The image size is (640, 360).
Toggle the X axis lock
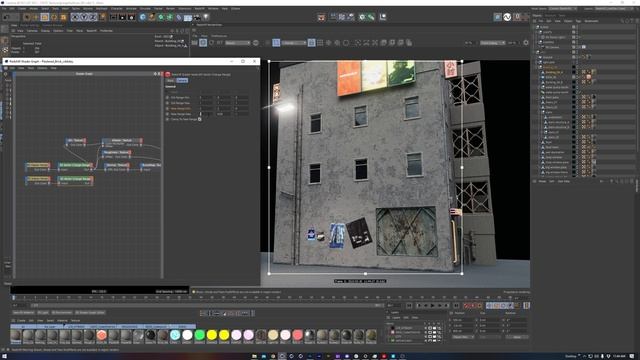coord(75,17)
